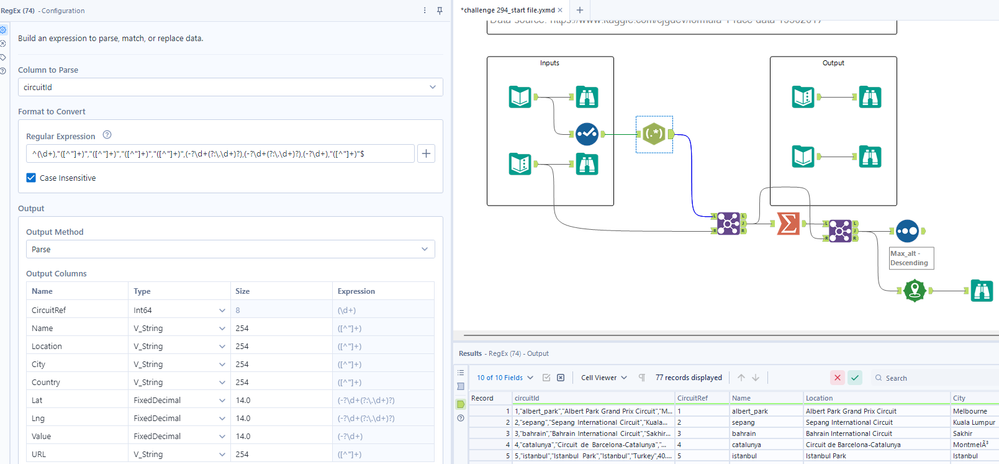Viewport: 999px width, 464px height.
Task: Open the Column to Parse dropdown
Action: tap(230, 87)
